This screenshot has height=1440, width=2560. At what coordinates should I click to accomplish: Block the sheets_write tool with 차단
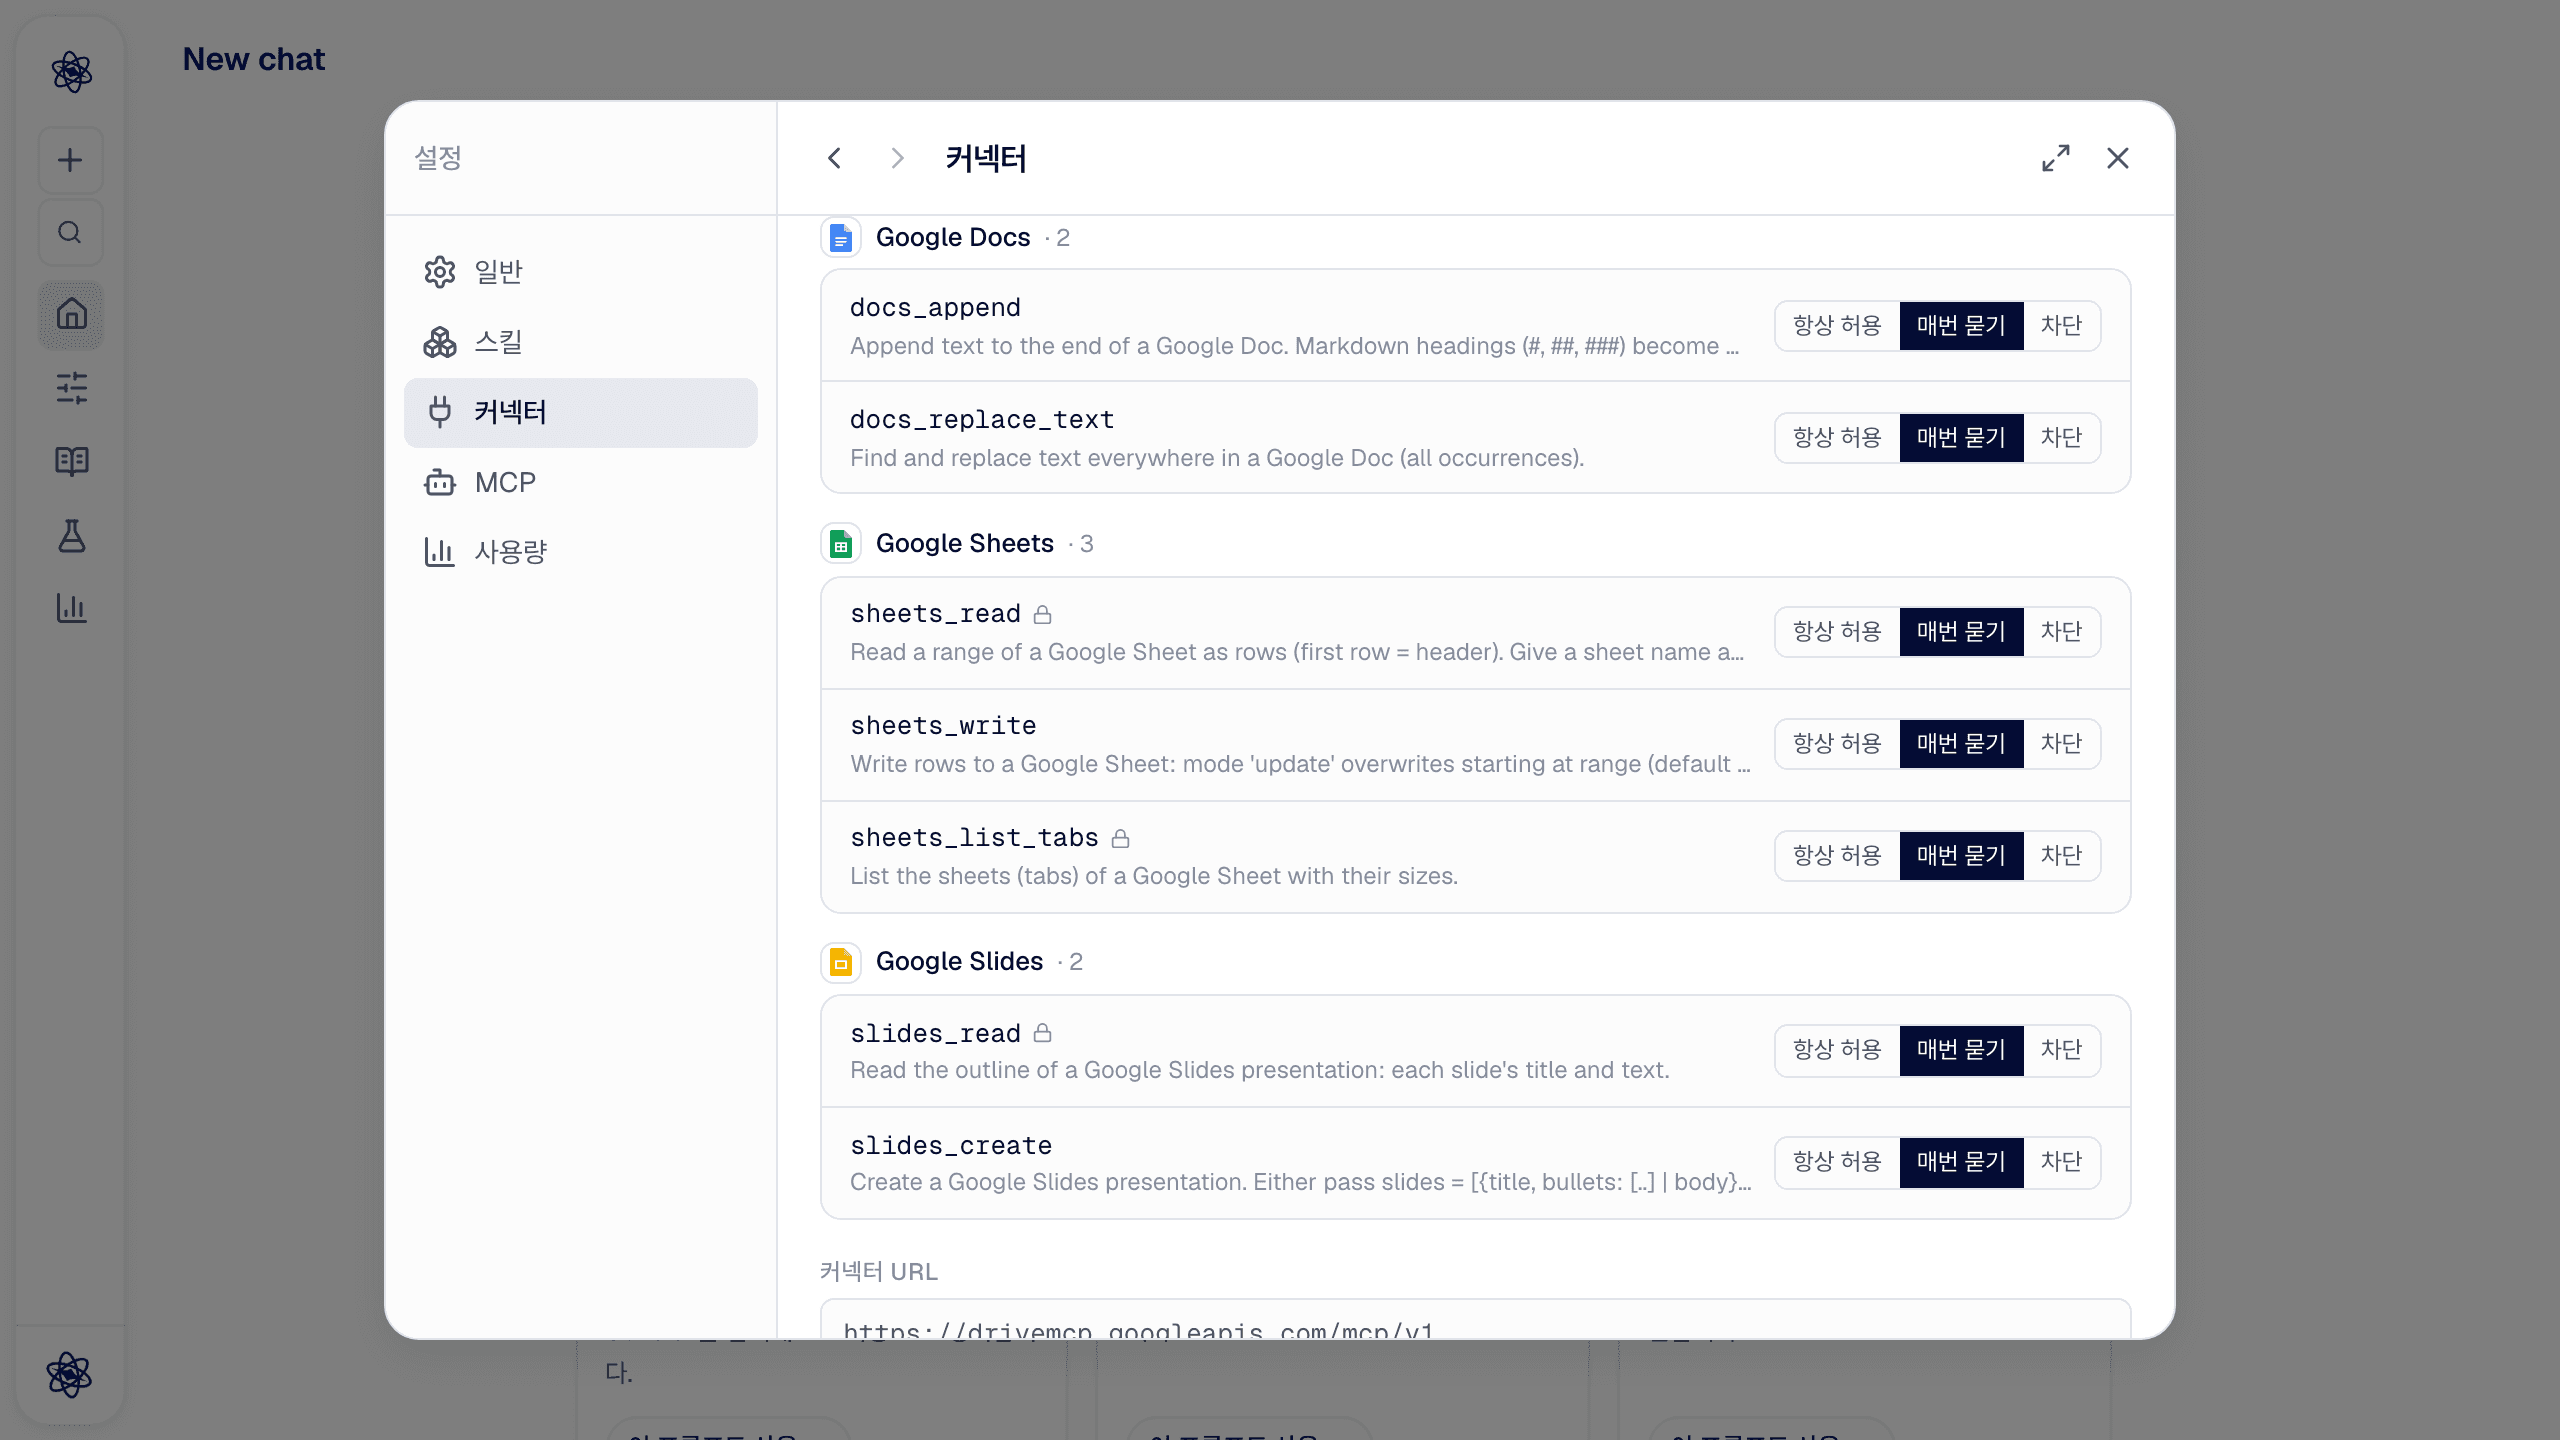2061,744
